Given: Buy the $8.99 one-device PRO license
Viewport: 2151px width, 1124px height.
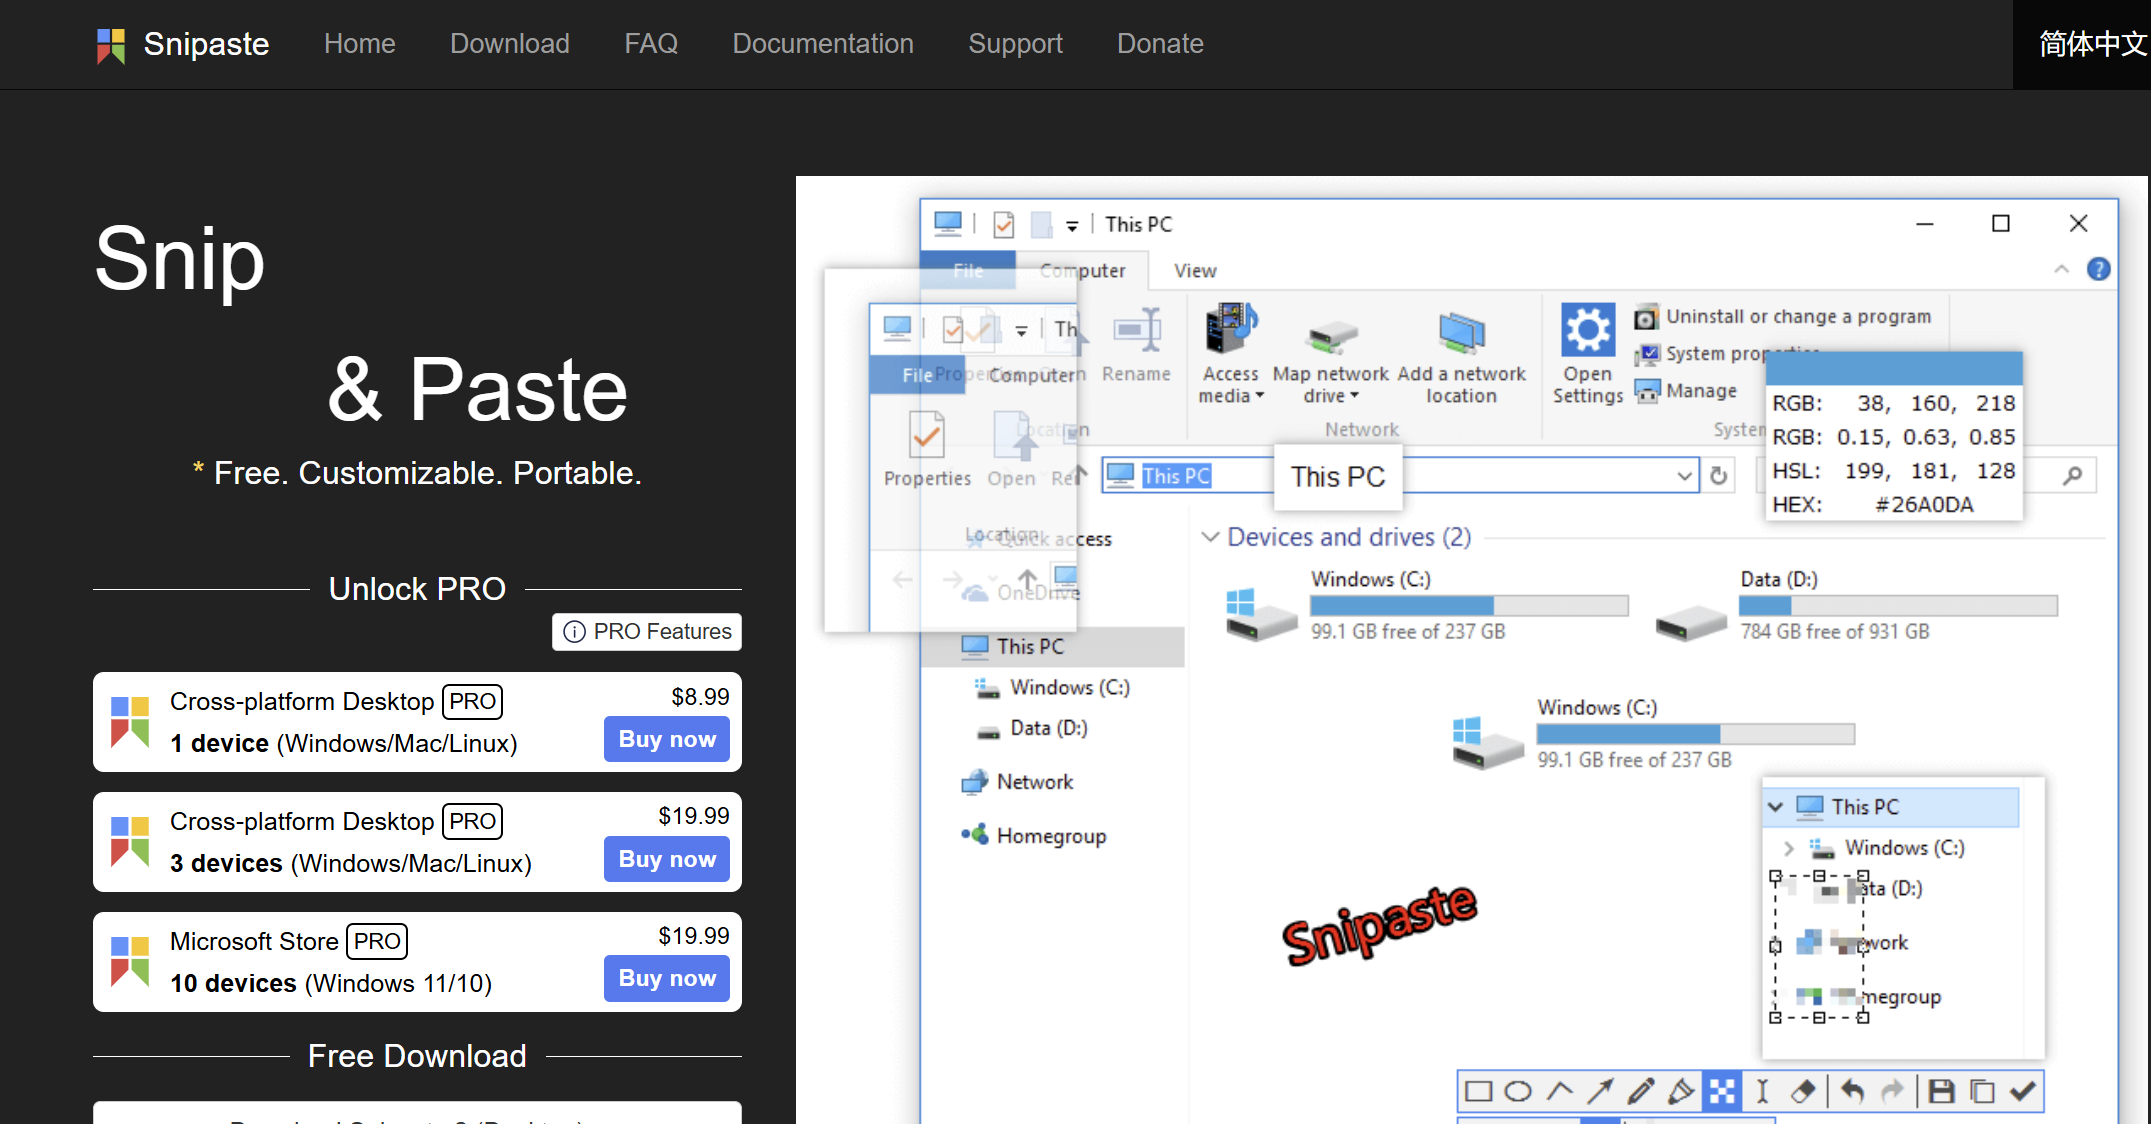Looking at the screenshot, I should [666, 739].
